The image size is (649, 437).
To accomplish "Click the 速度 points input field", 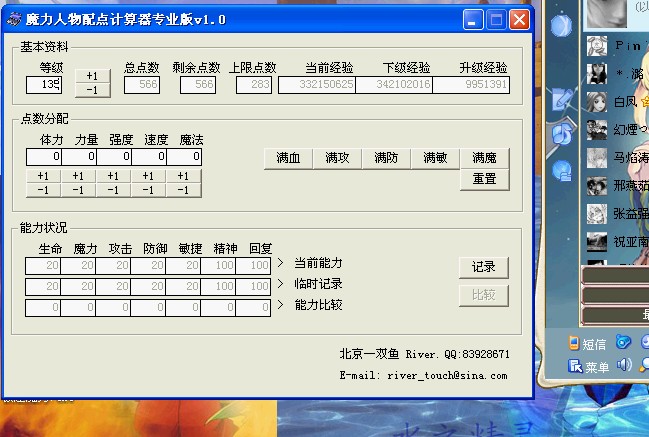I will click(148, 157).
